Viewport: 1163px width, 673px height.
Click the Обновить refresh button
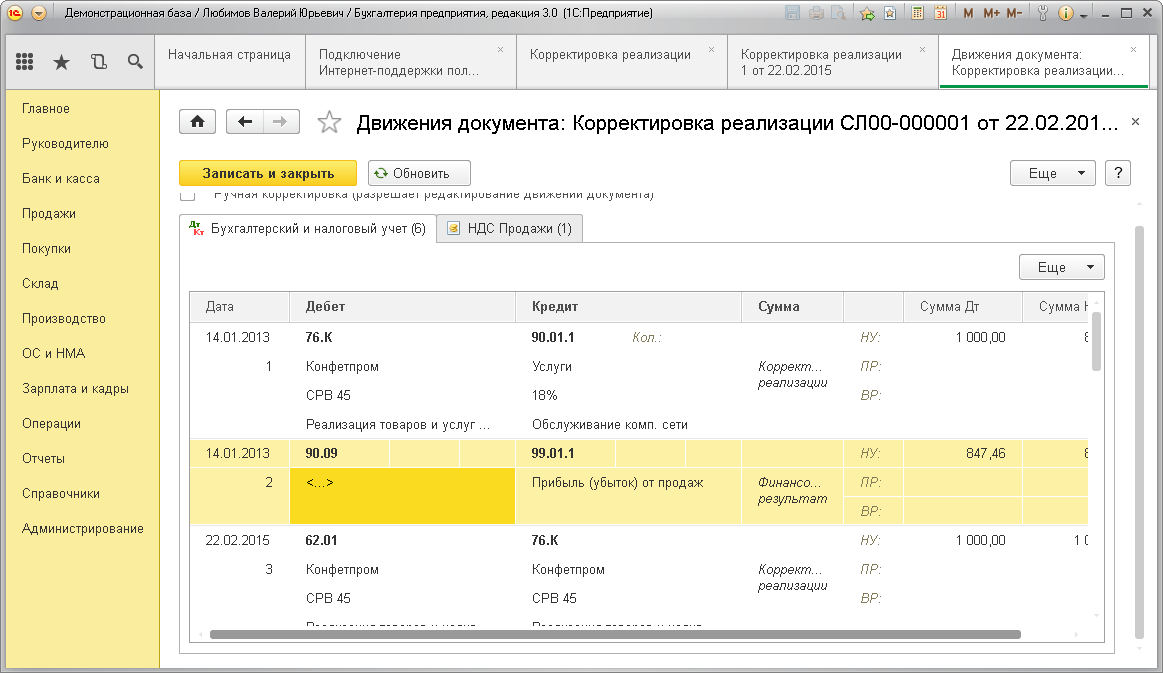pyautogui.click(x=419, y=173)
